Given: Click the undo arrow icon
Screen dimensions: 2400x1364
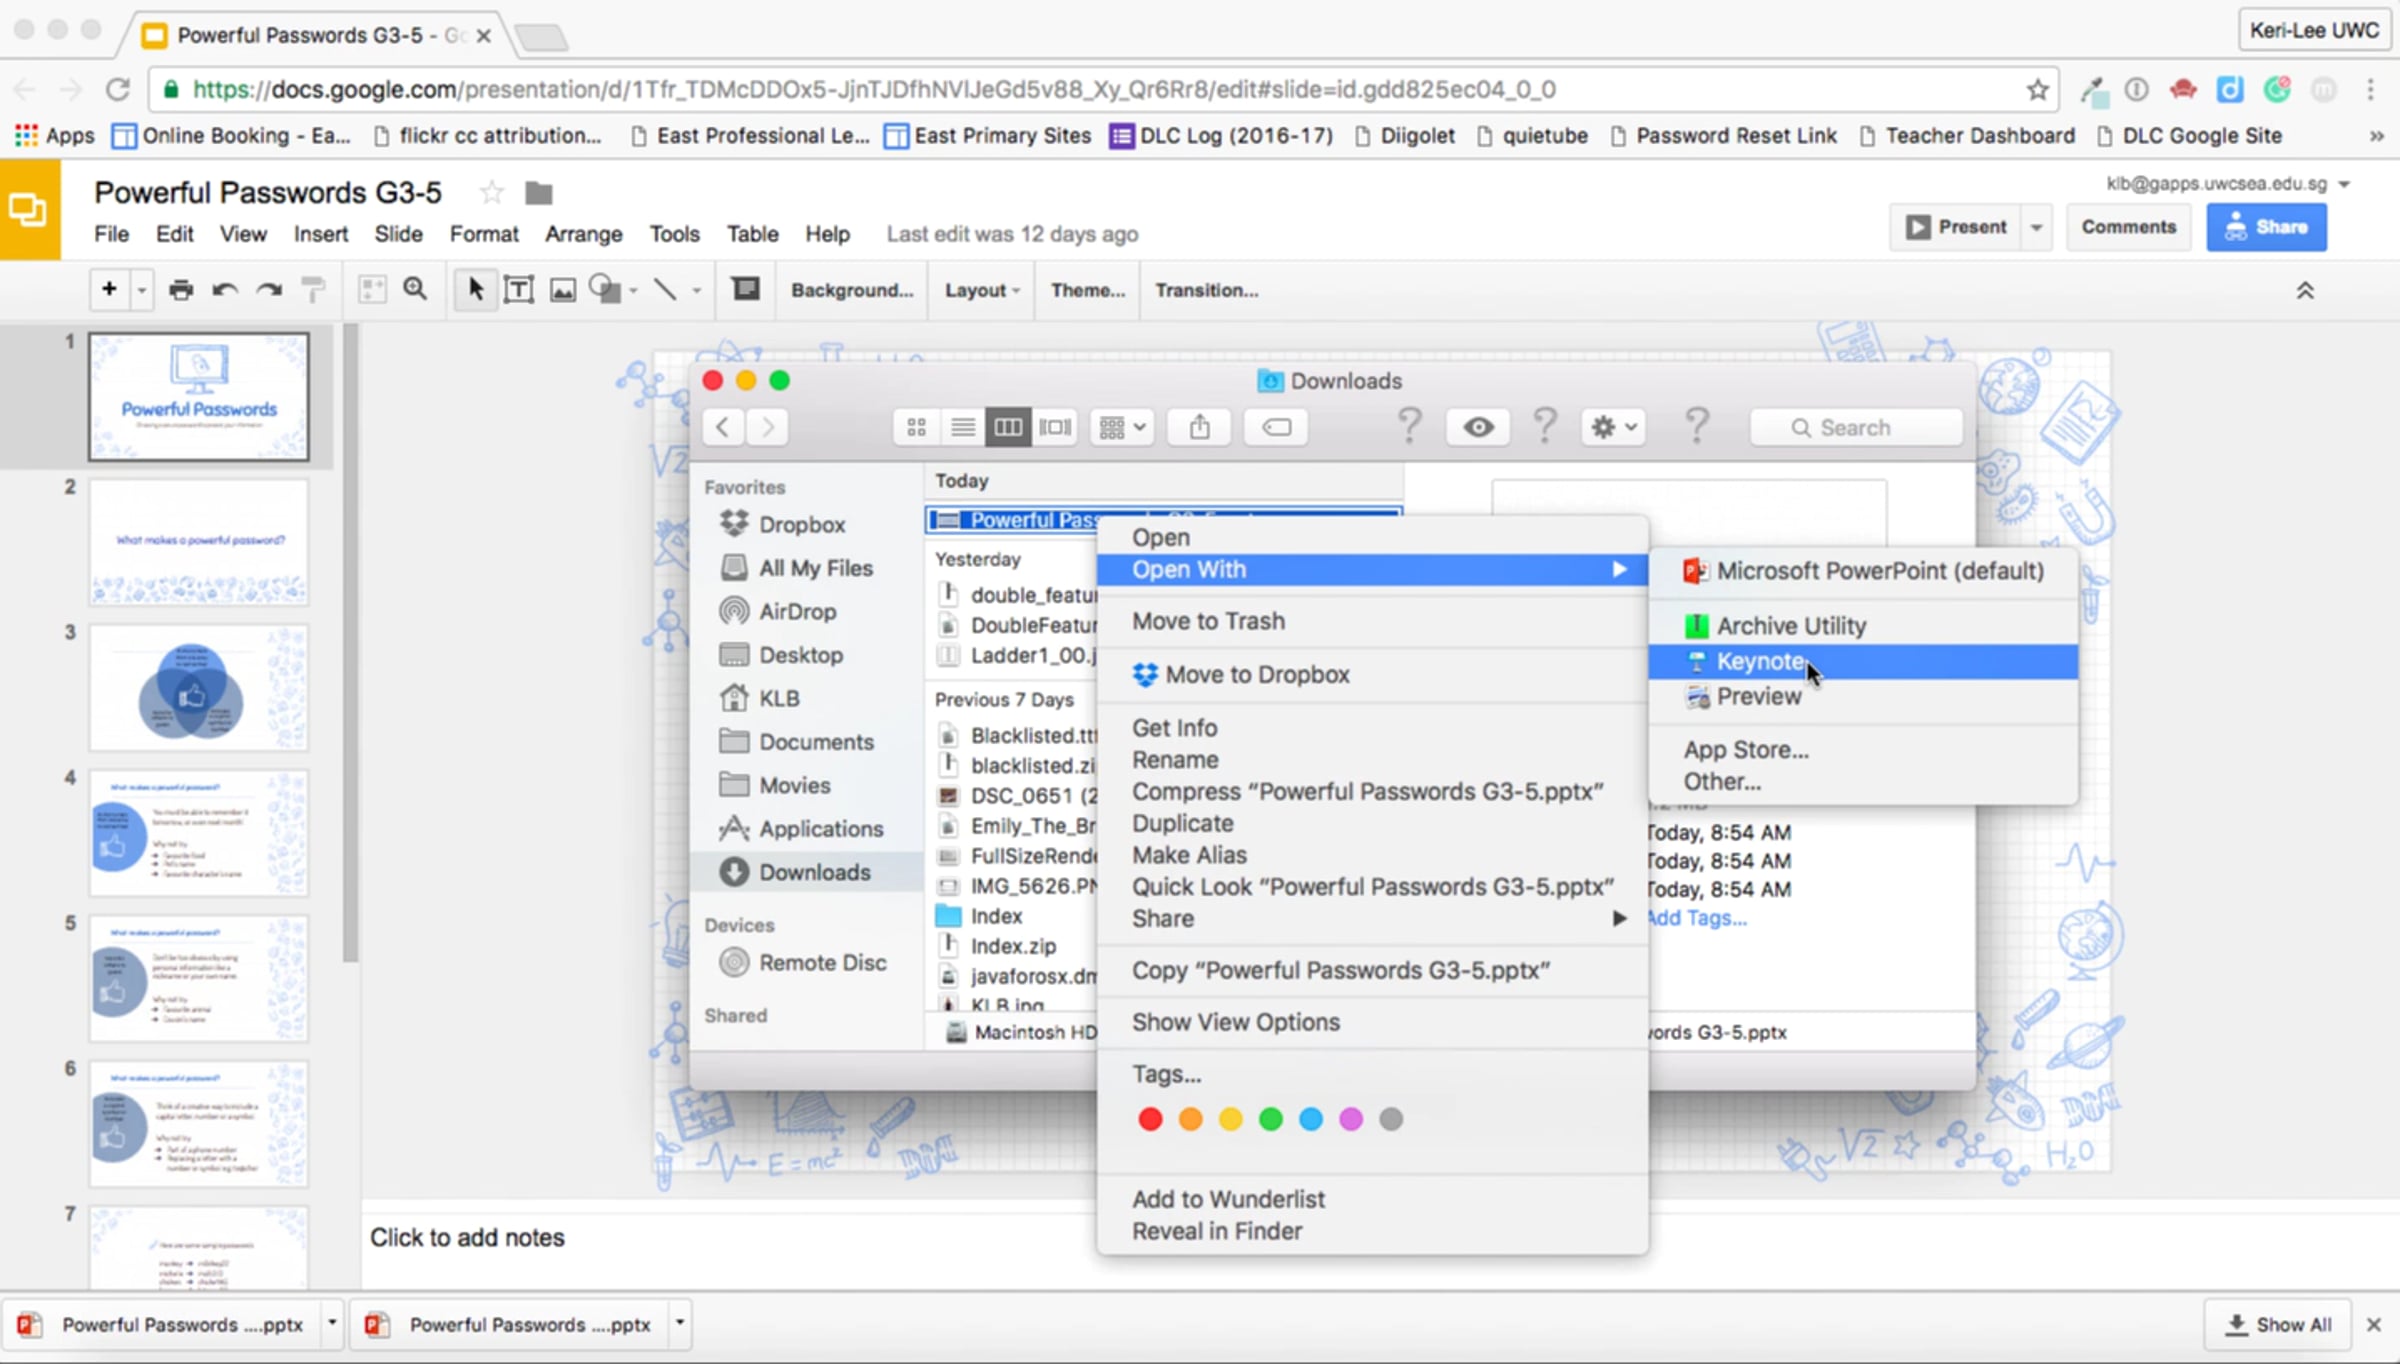Looking at the screenshot, I should (x=225, y=290).
